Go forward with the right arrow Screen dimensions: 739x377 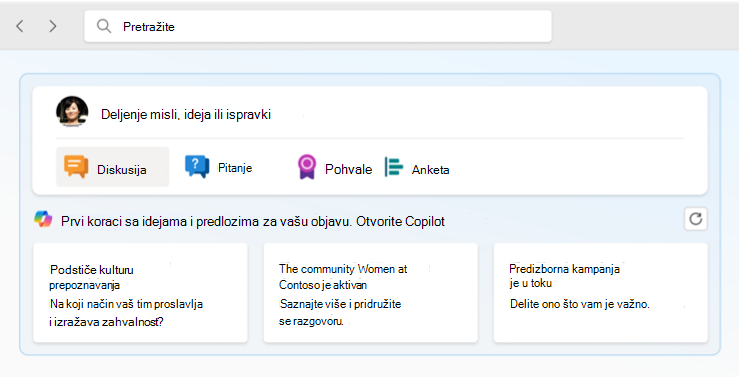pos(52,26)
